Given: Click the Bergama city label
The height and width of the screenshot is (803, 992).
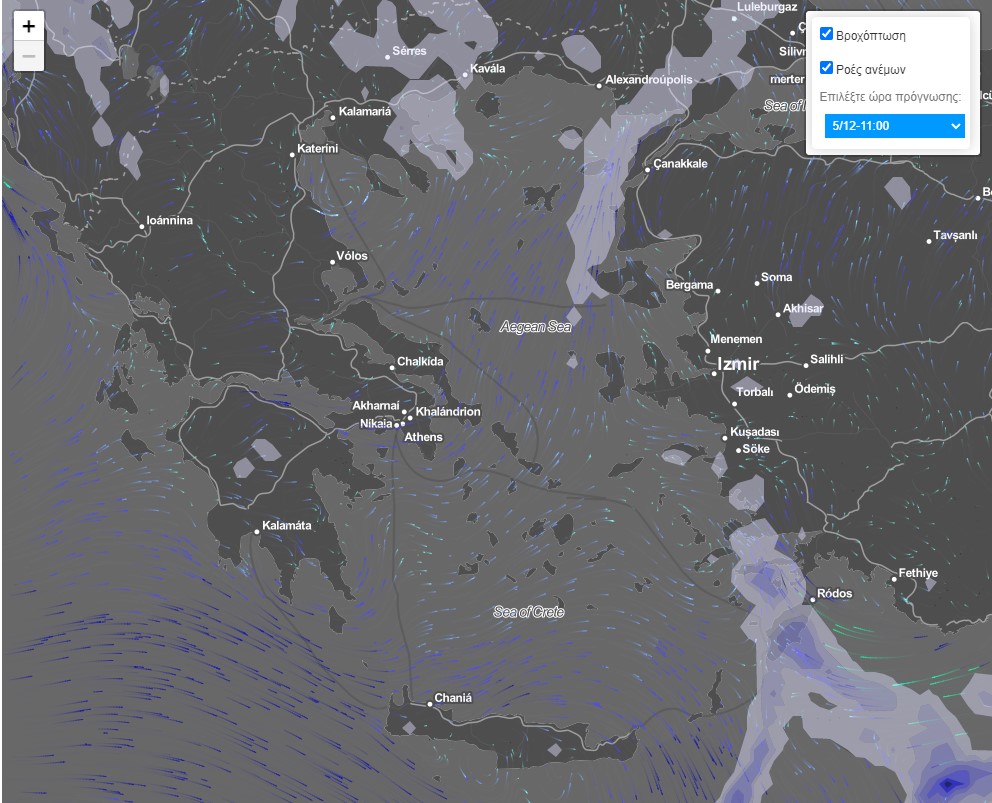Looking at the screenshot, I should click(x=689, y=285).
